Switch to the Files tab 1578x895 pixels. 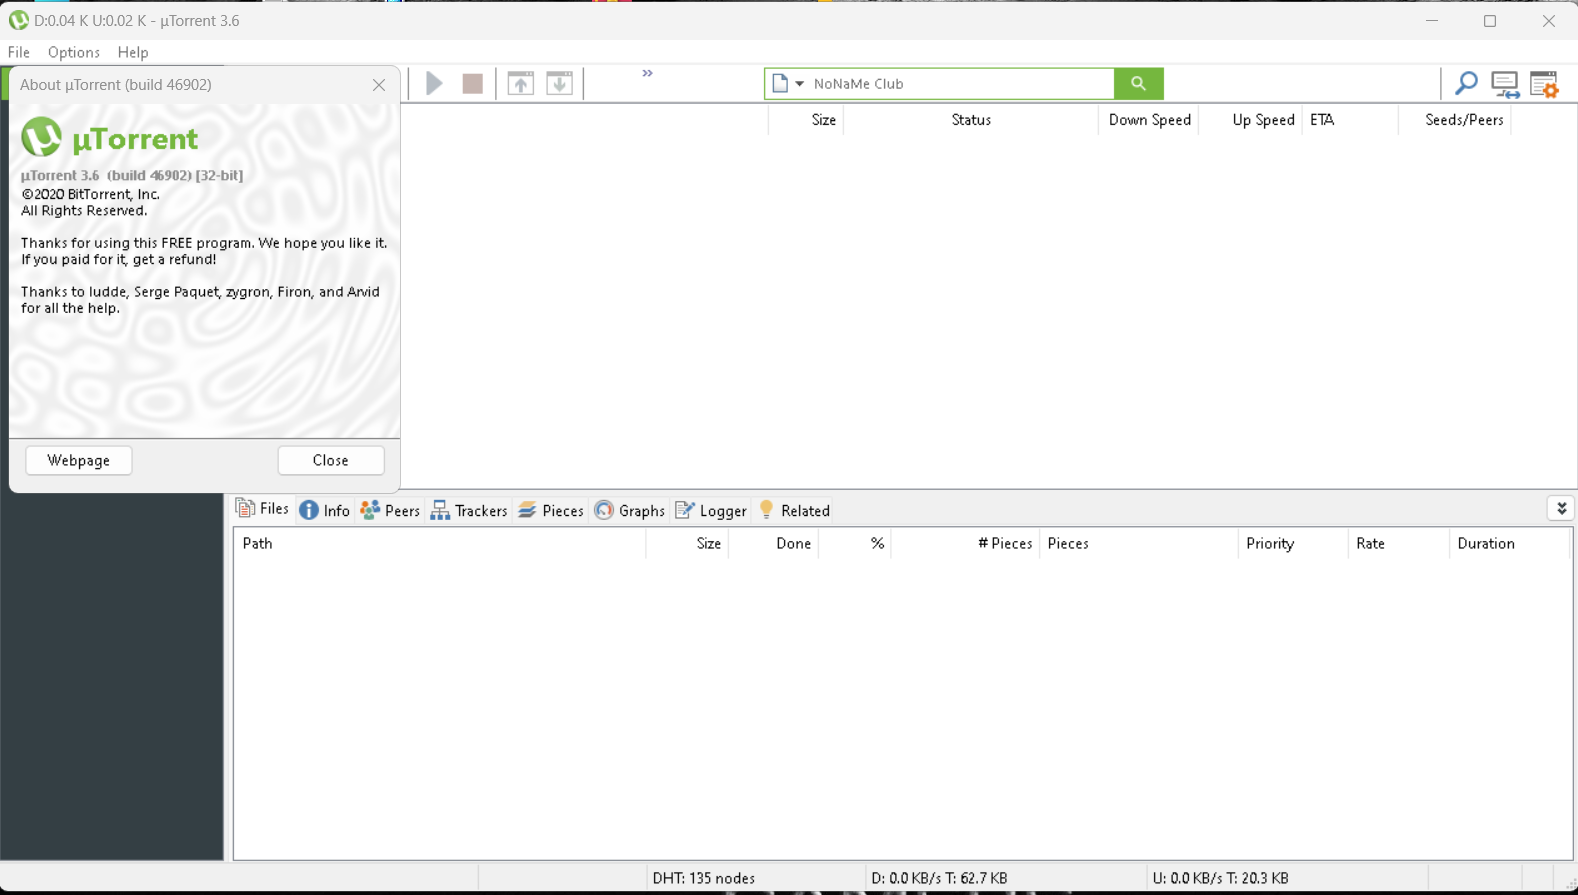(x=262, y=509)
